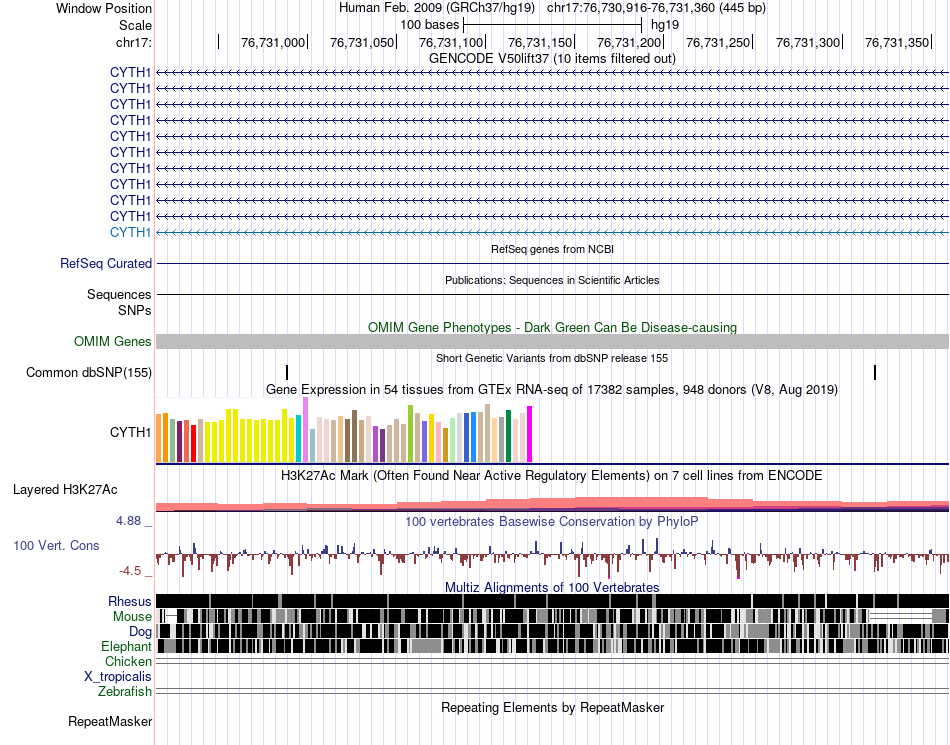Click the Common dbSNP(155) track label
This screenshot has width=950, height=745.
point(89,372)
